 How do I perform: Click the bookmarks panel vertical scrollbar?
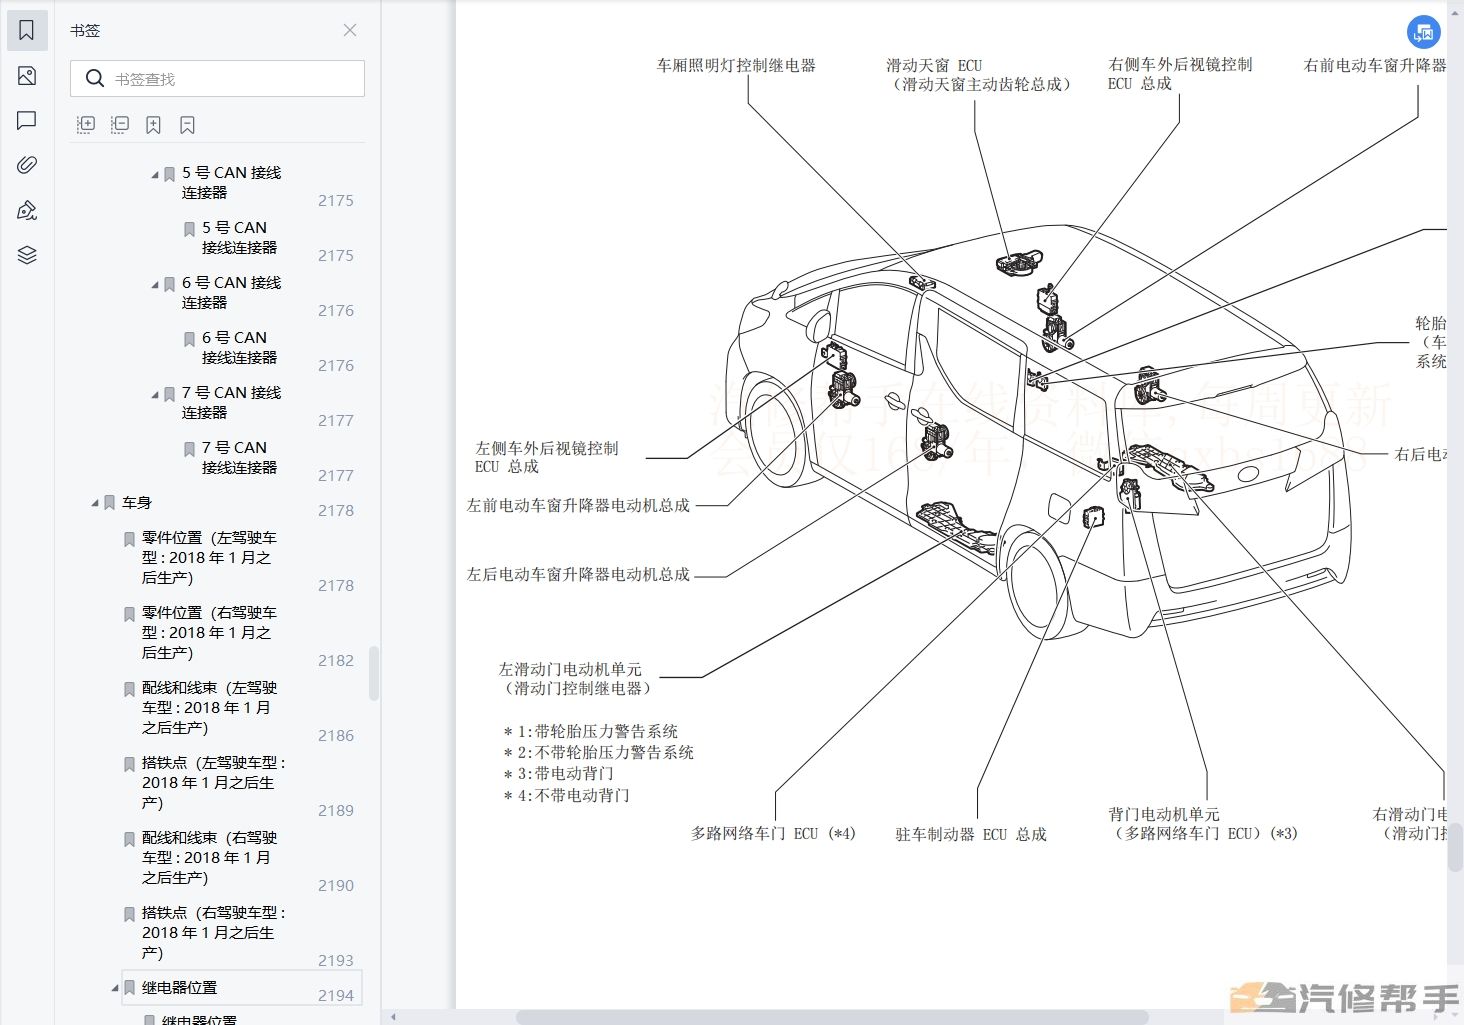(x=374, y=673)
